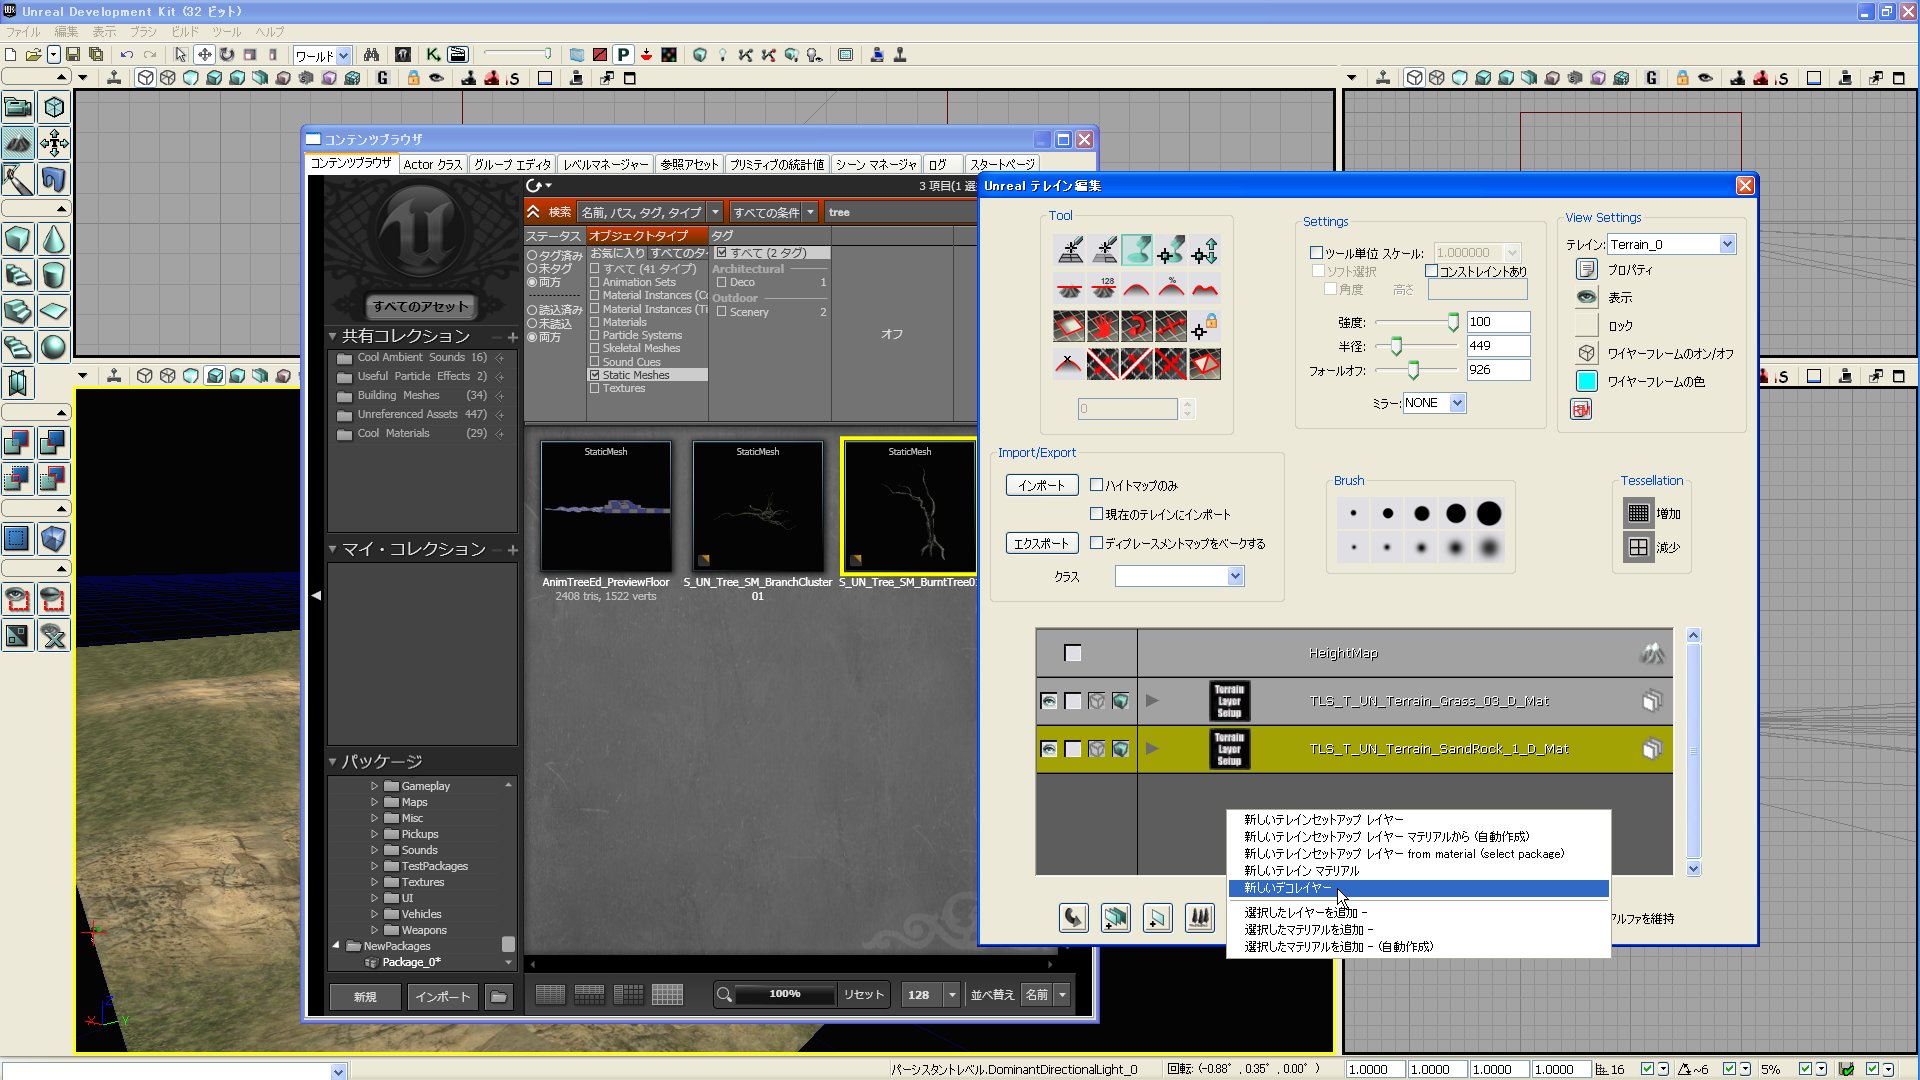
Task: Click the Tessellation increase (増加) grid icon
Action: point(1638,513)
